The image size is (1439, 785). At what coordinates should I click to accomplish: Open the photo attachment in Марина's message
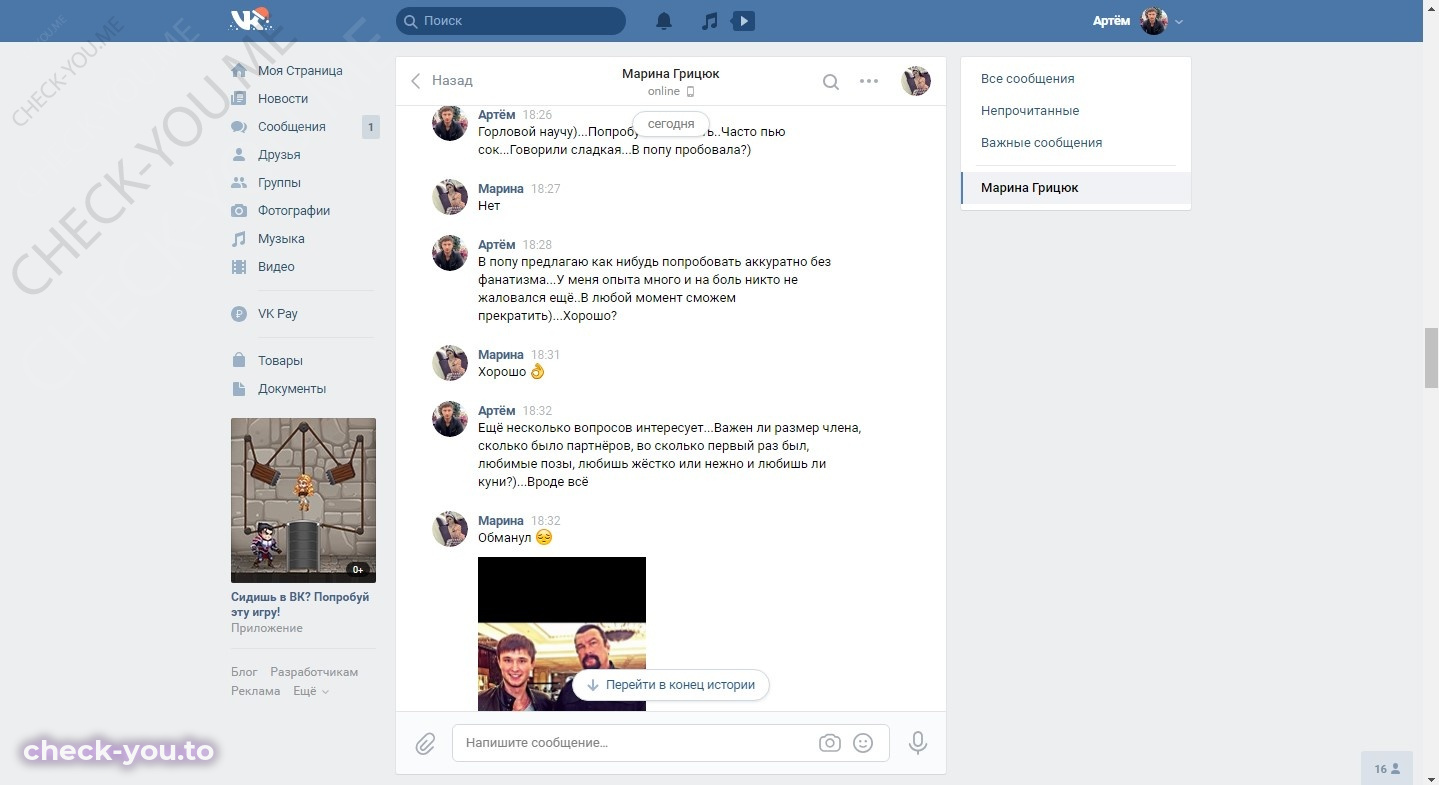coord(562,634)
